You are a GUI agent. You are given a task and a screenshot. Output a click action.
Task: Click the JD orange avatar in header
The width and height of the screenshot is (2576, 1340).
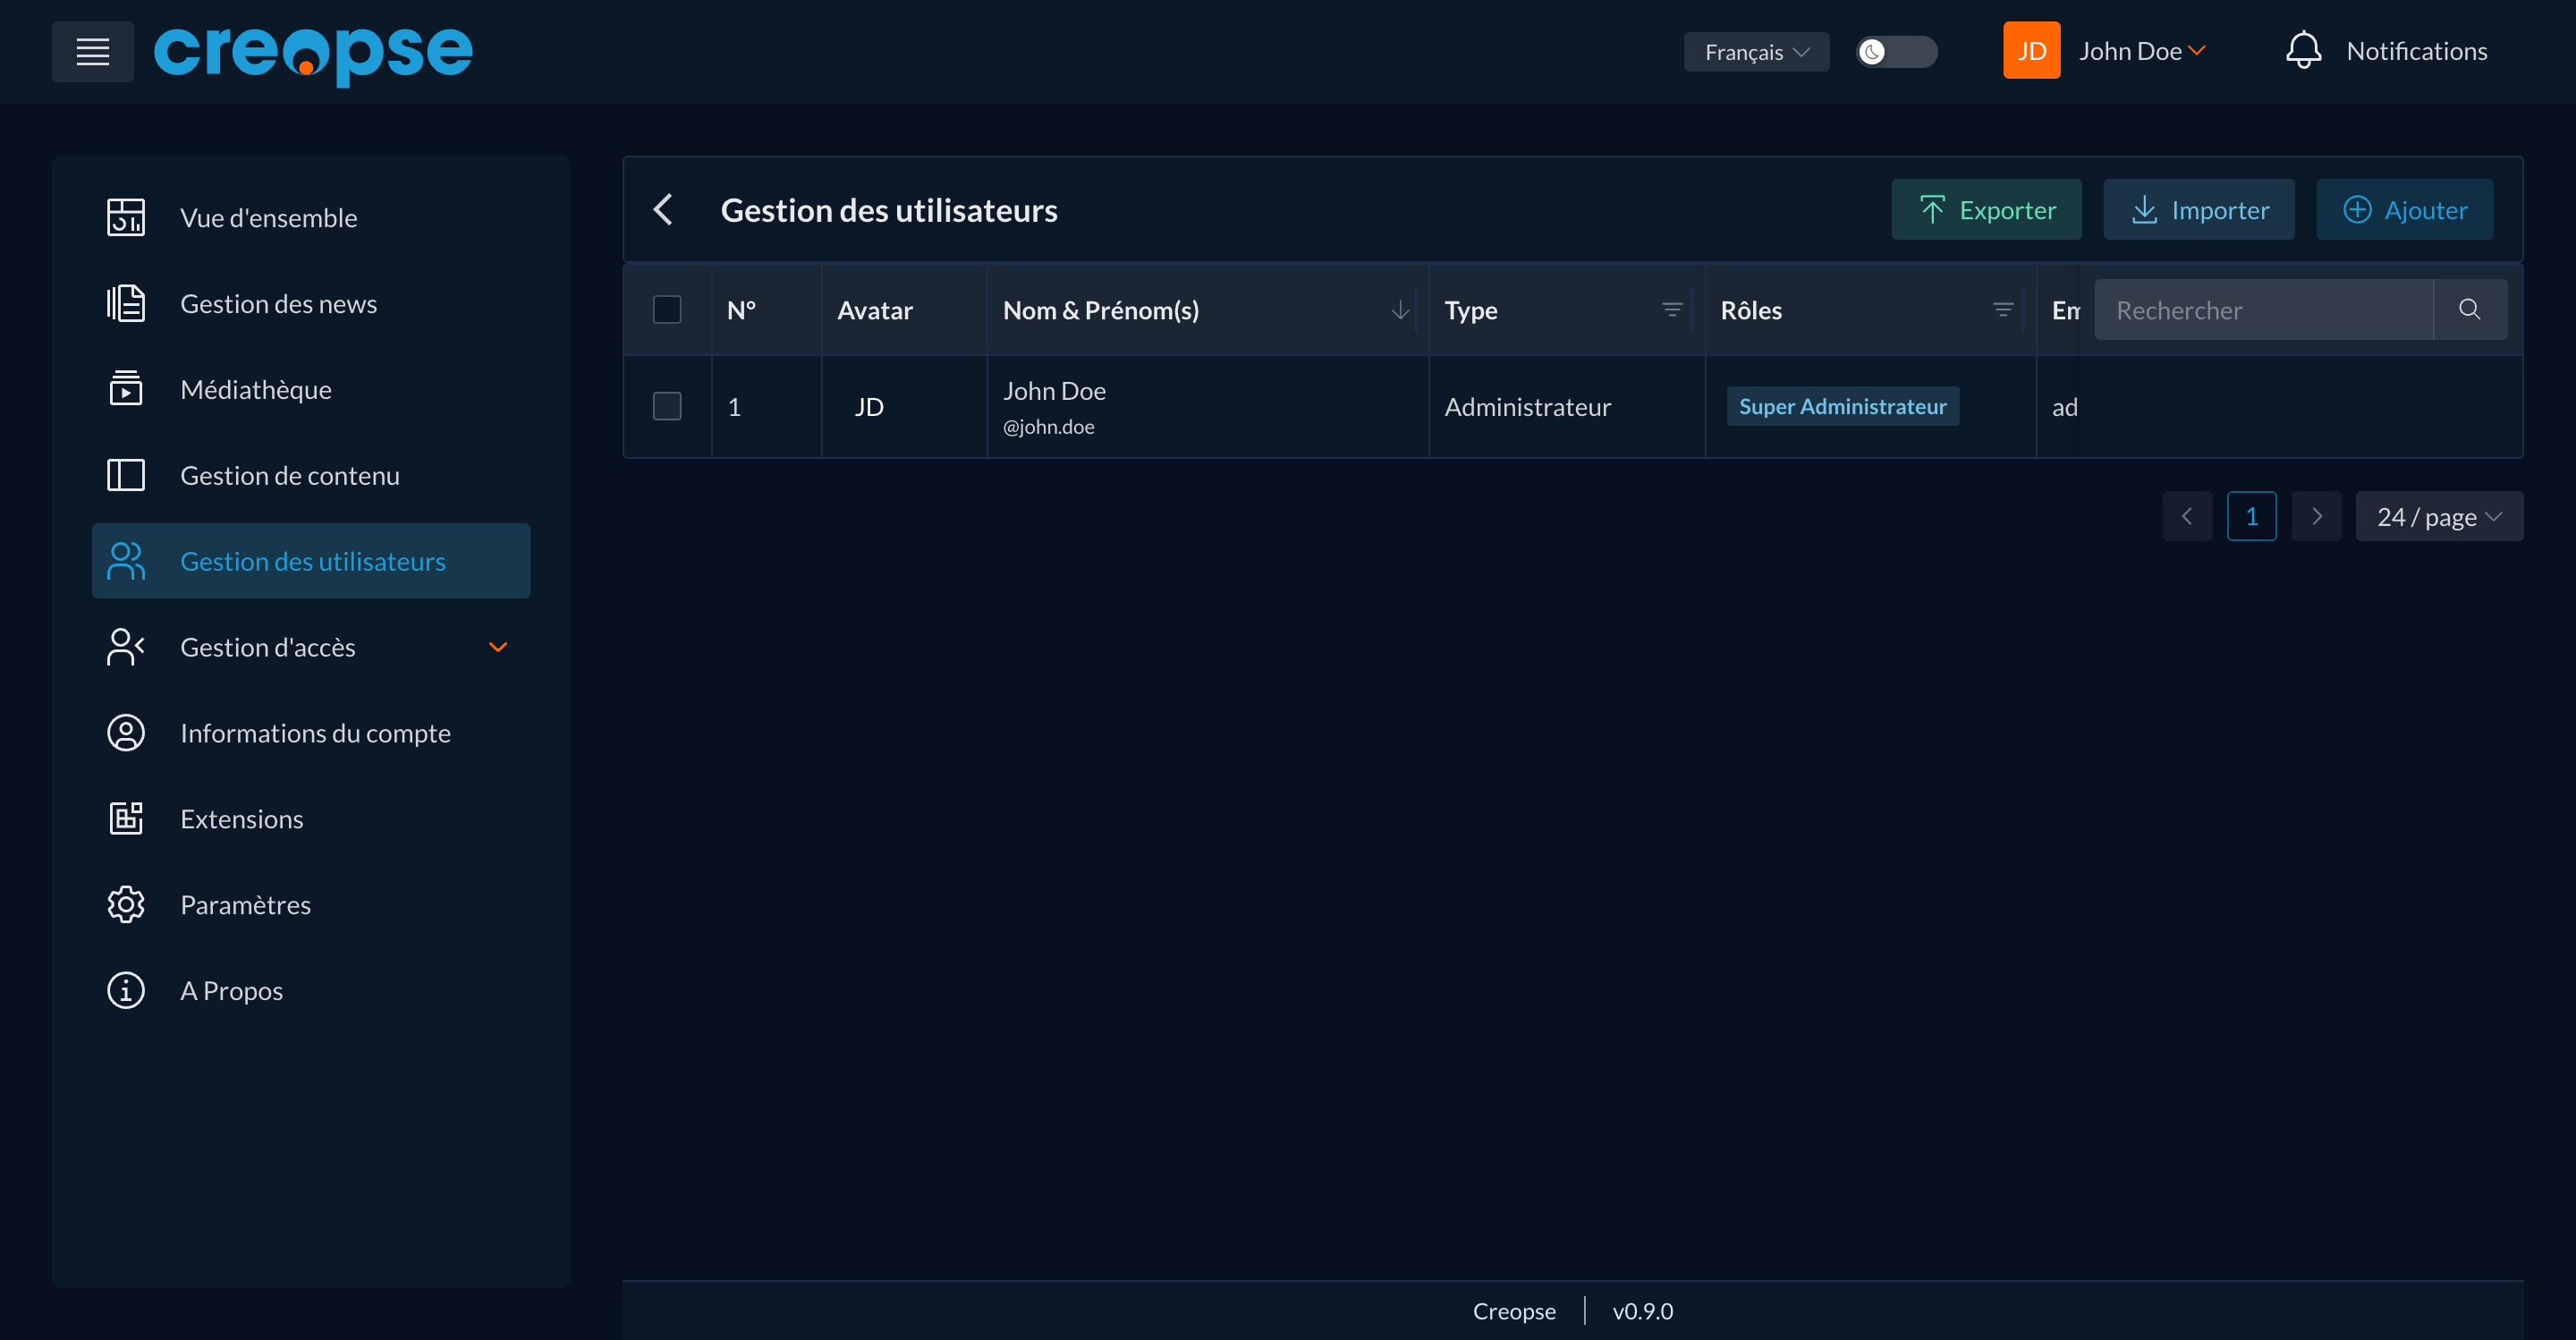point(2031,50)
